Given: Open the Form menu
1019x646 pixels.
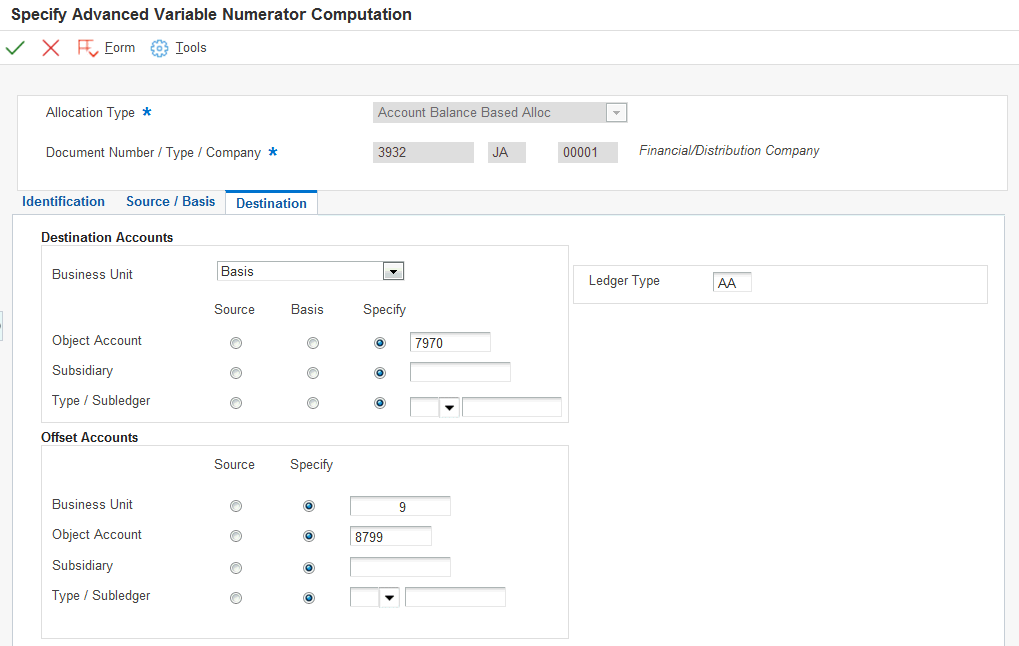Looking at the screenshot, I should [x=119, y=48].
